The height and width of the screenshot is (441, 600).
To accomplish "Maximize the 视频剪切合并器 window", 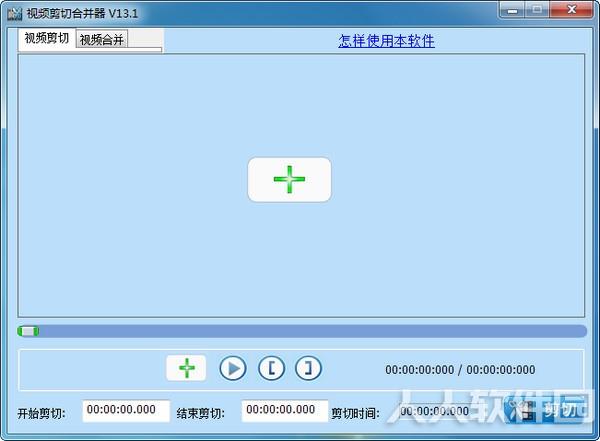I will (x=537, y=10).
